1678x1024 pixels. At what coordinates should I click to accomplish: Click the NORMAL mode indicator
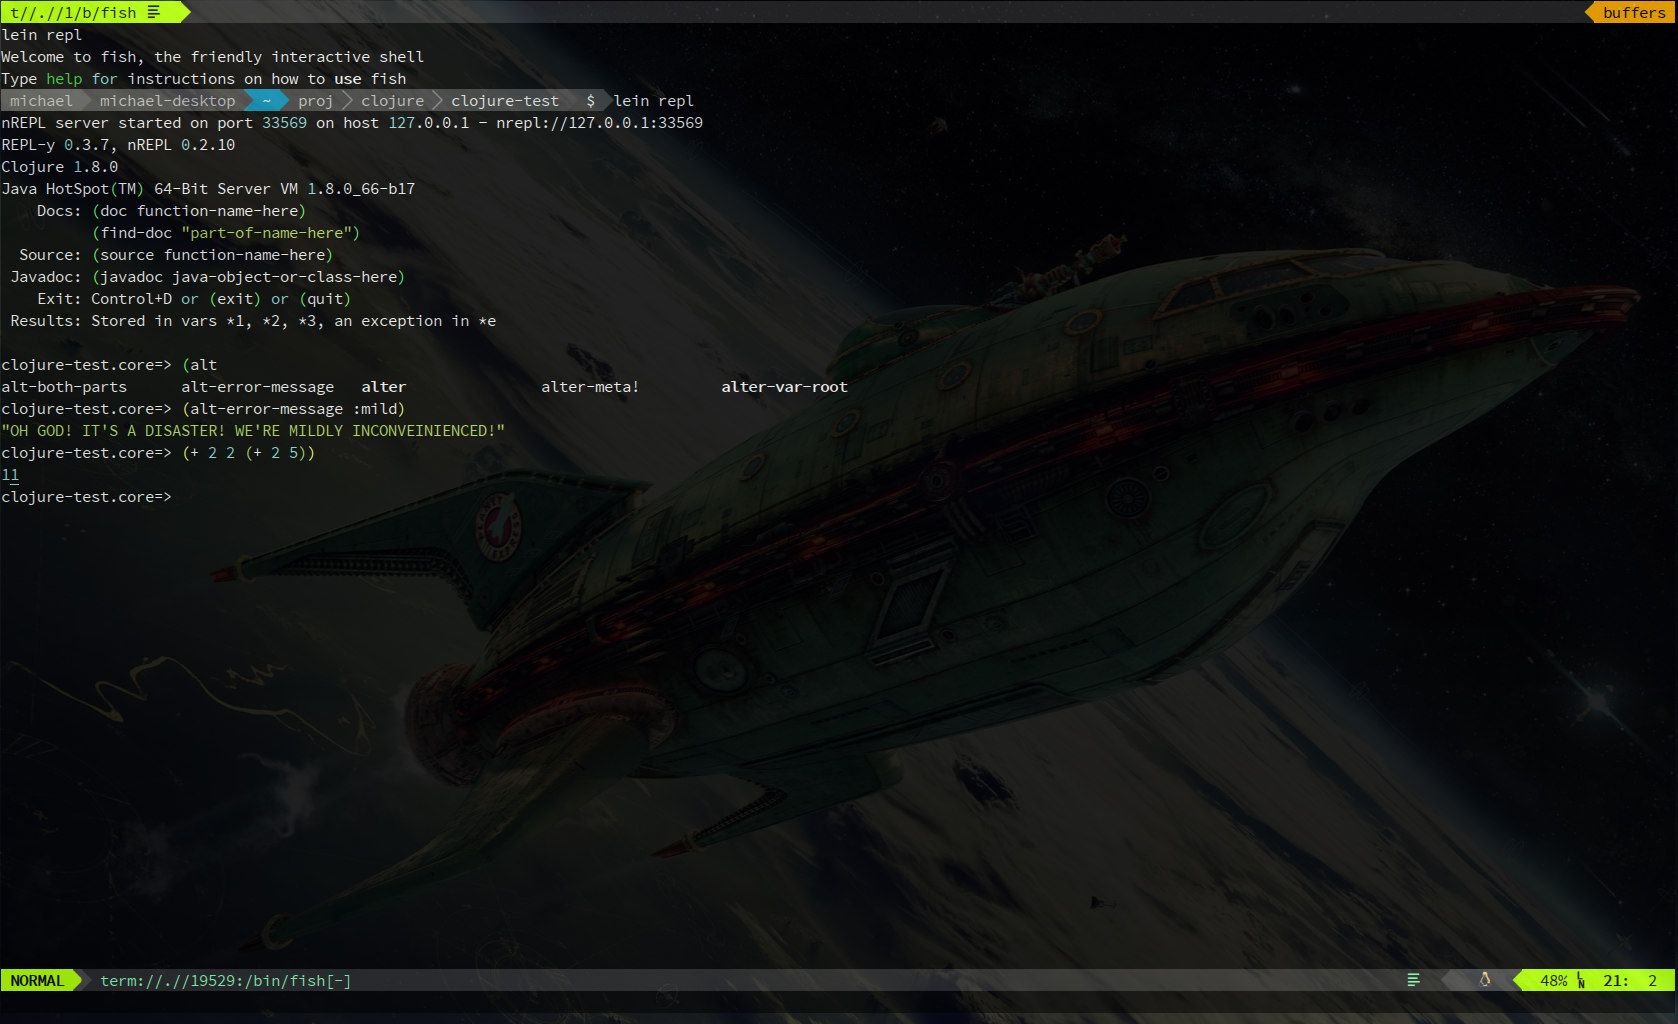[37, 980]
